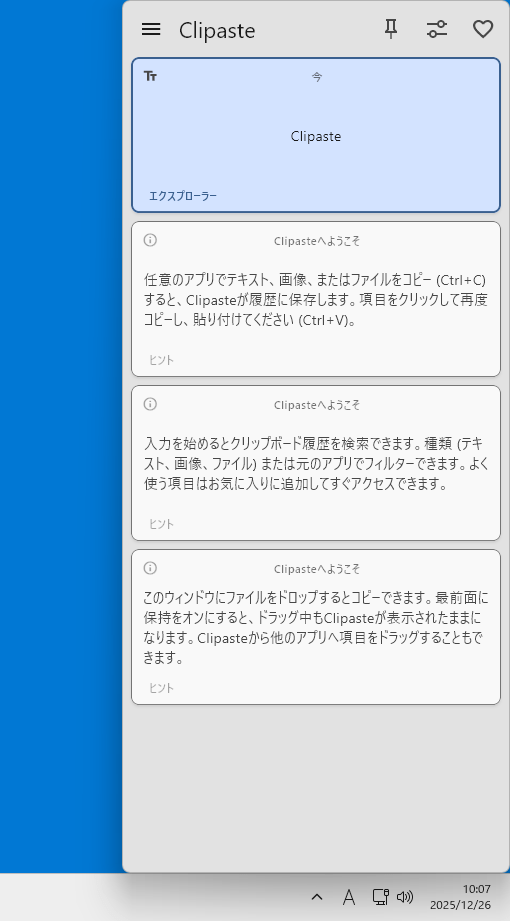
Task: Show favorites with the heart icon
Action: (483, 29)
